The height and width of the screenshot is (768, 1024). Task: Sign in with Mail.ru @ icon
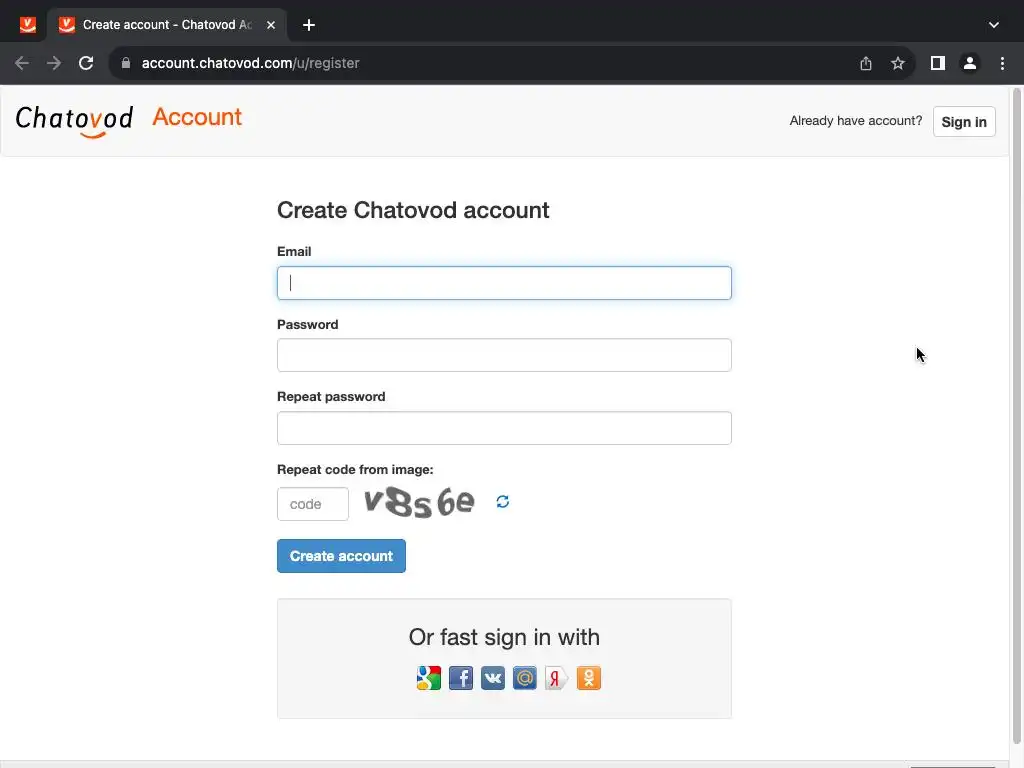coord(524,679)
